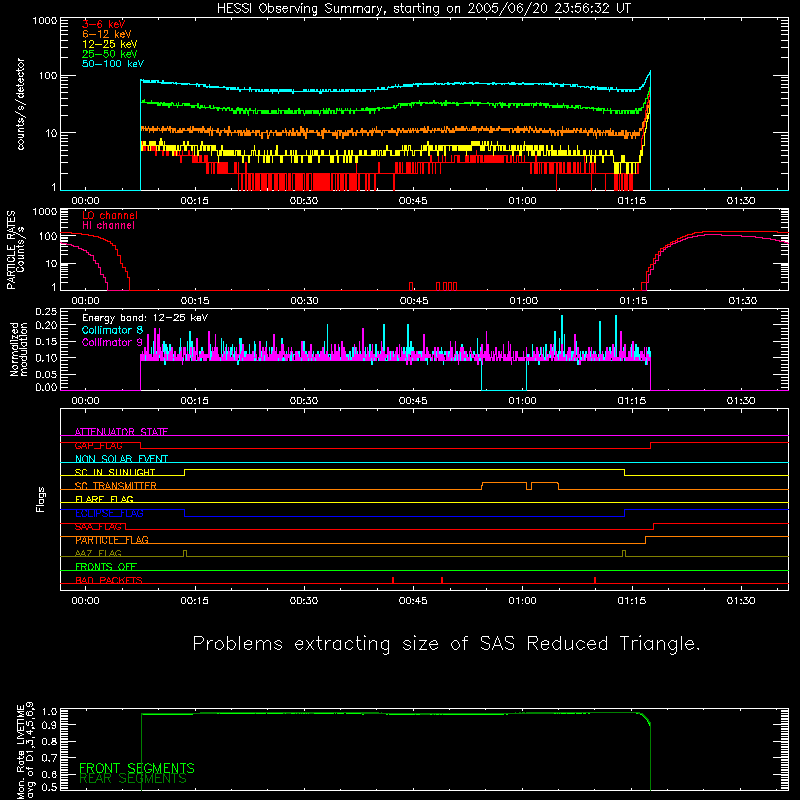
Task: Select the PARTICLE_FLAG label
Action: 112,540
